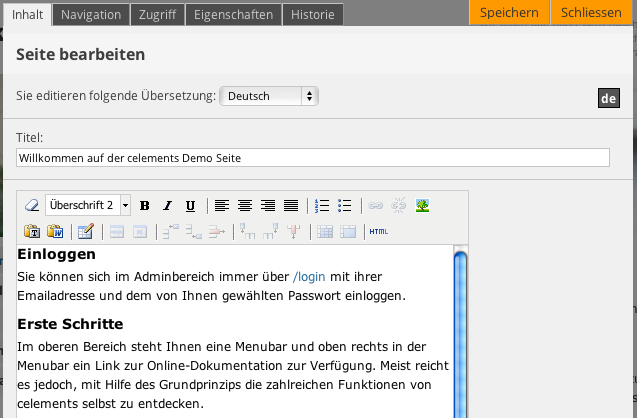This screenshot has height=418, width=637.
Task: Click the Speichern button
Action: point(509,13)
